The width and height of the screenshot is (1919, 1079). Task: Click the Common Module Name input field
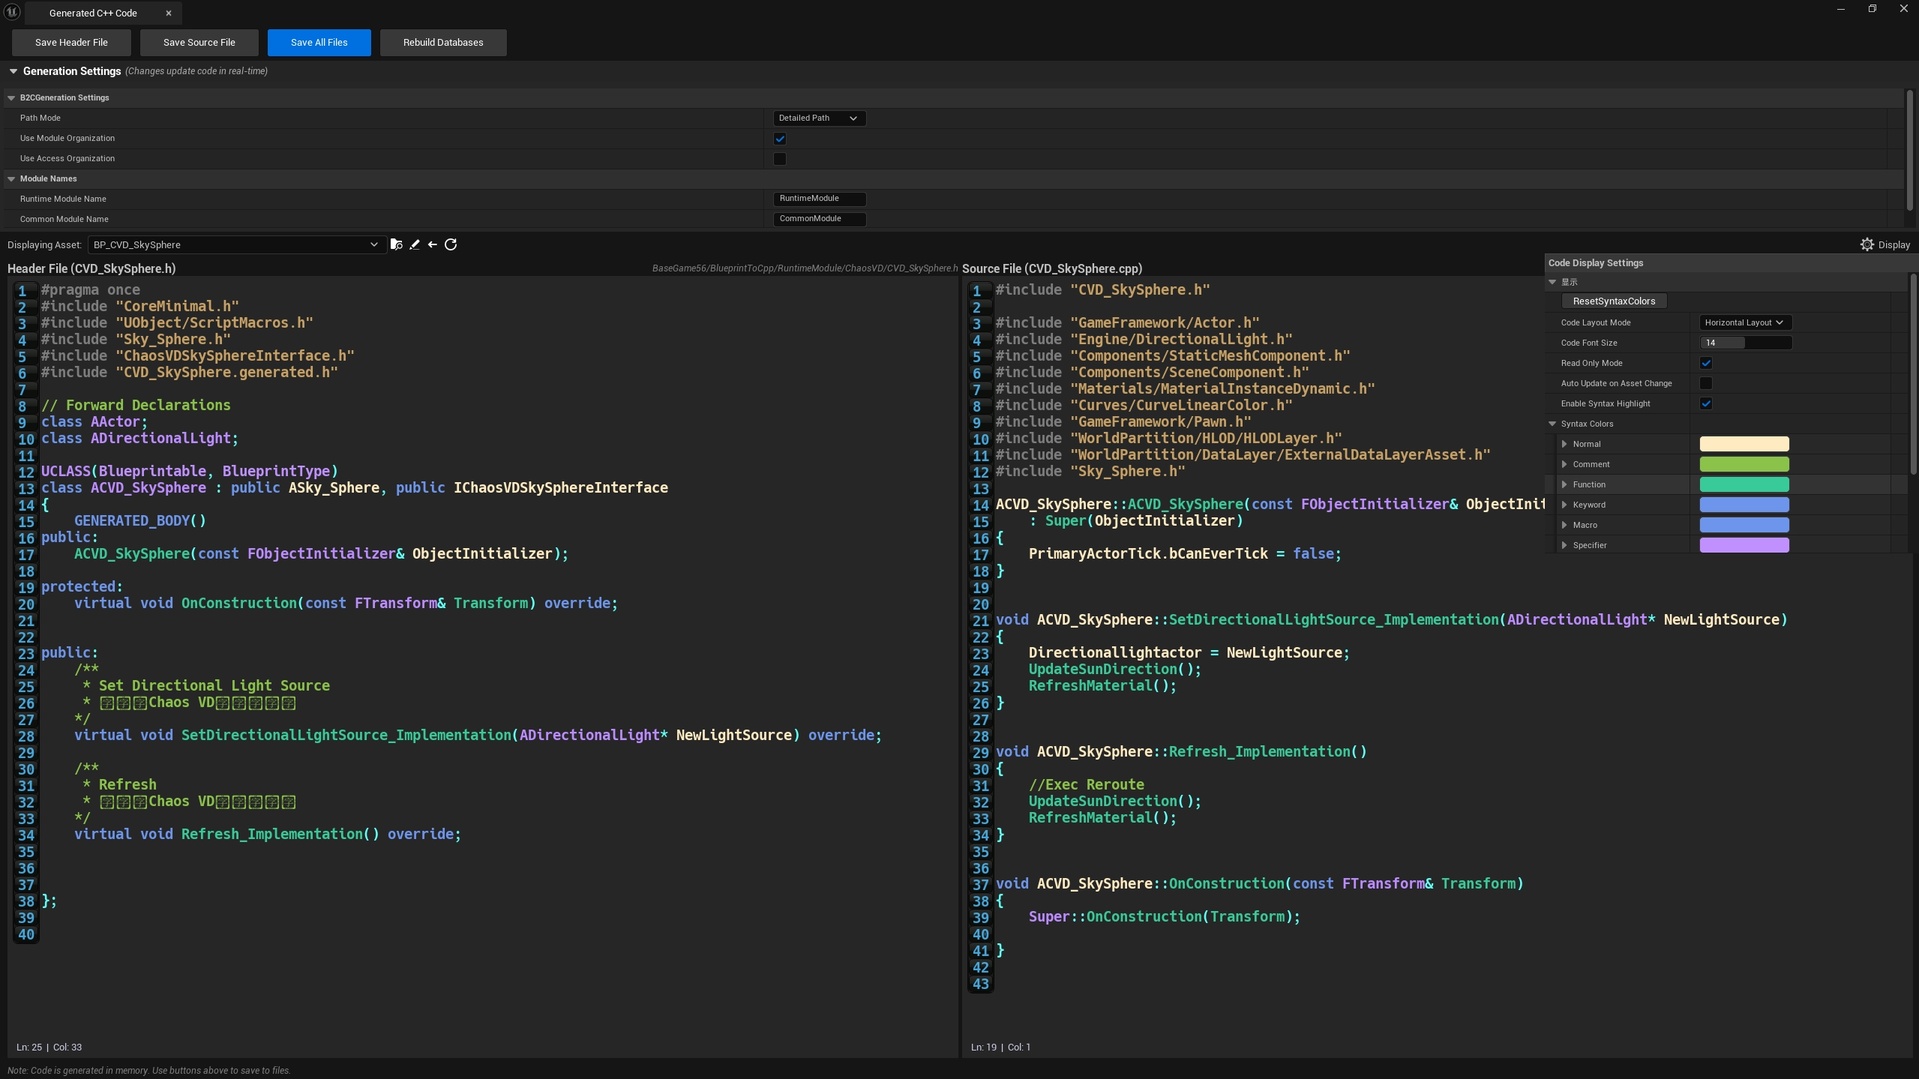click(x=819, y=219)
